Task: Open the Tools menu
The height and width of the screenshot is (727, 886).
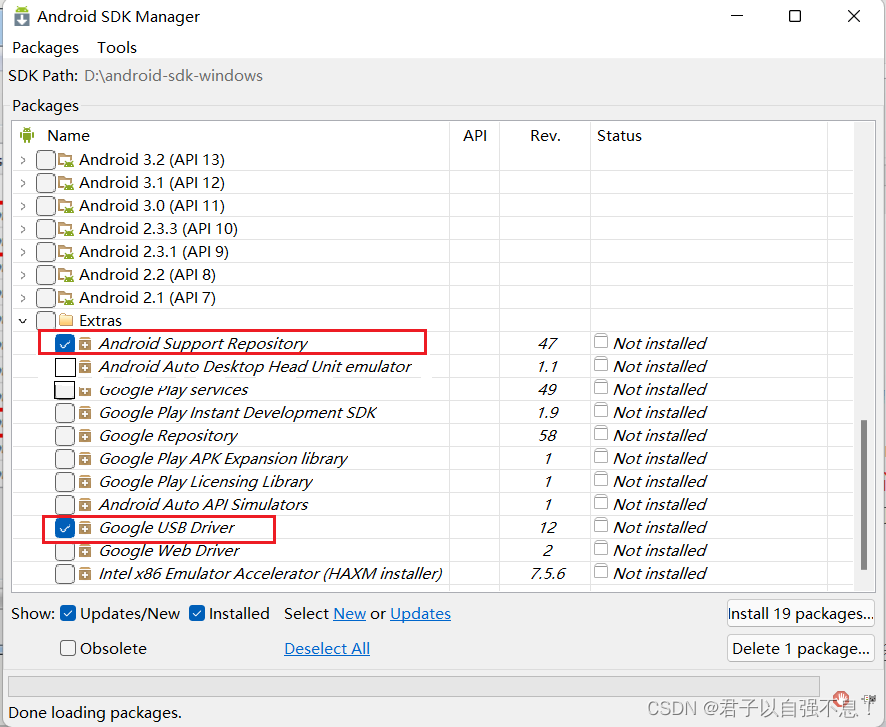Action: (117, 47)
